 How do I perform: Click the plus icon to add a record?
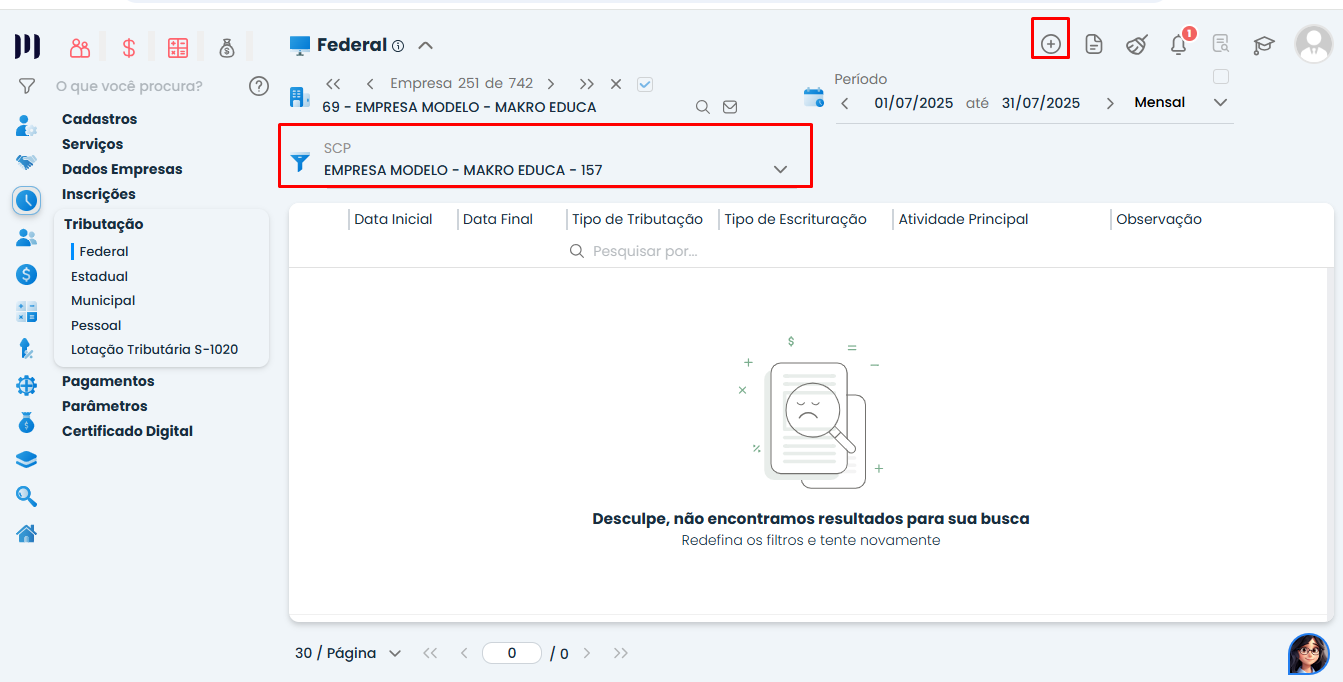click(1050, 44)
